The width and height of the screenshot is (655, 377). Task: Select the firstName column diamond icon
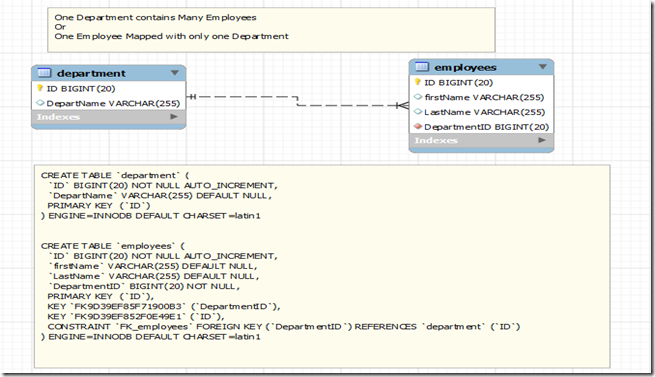417,97
